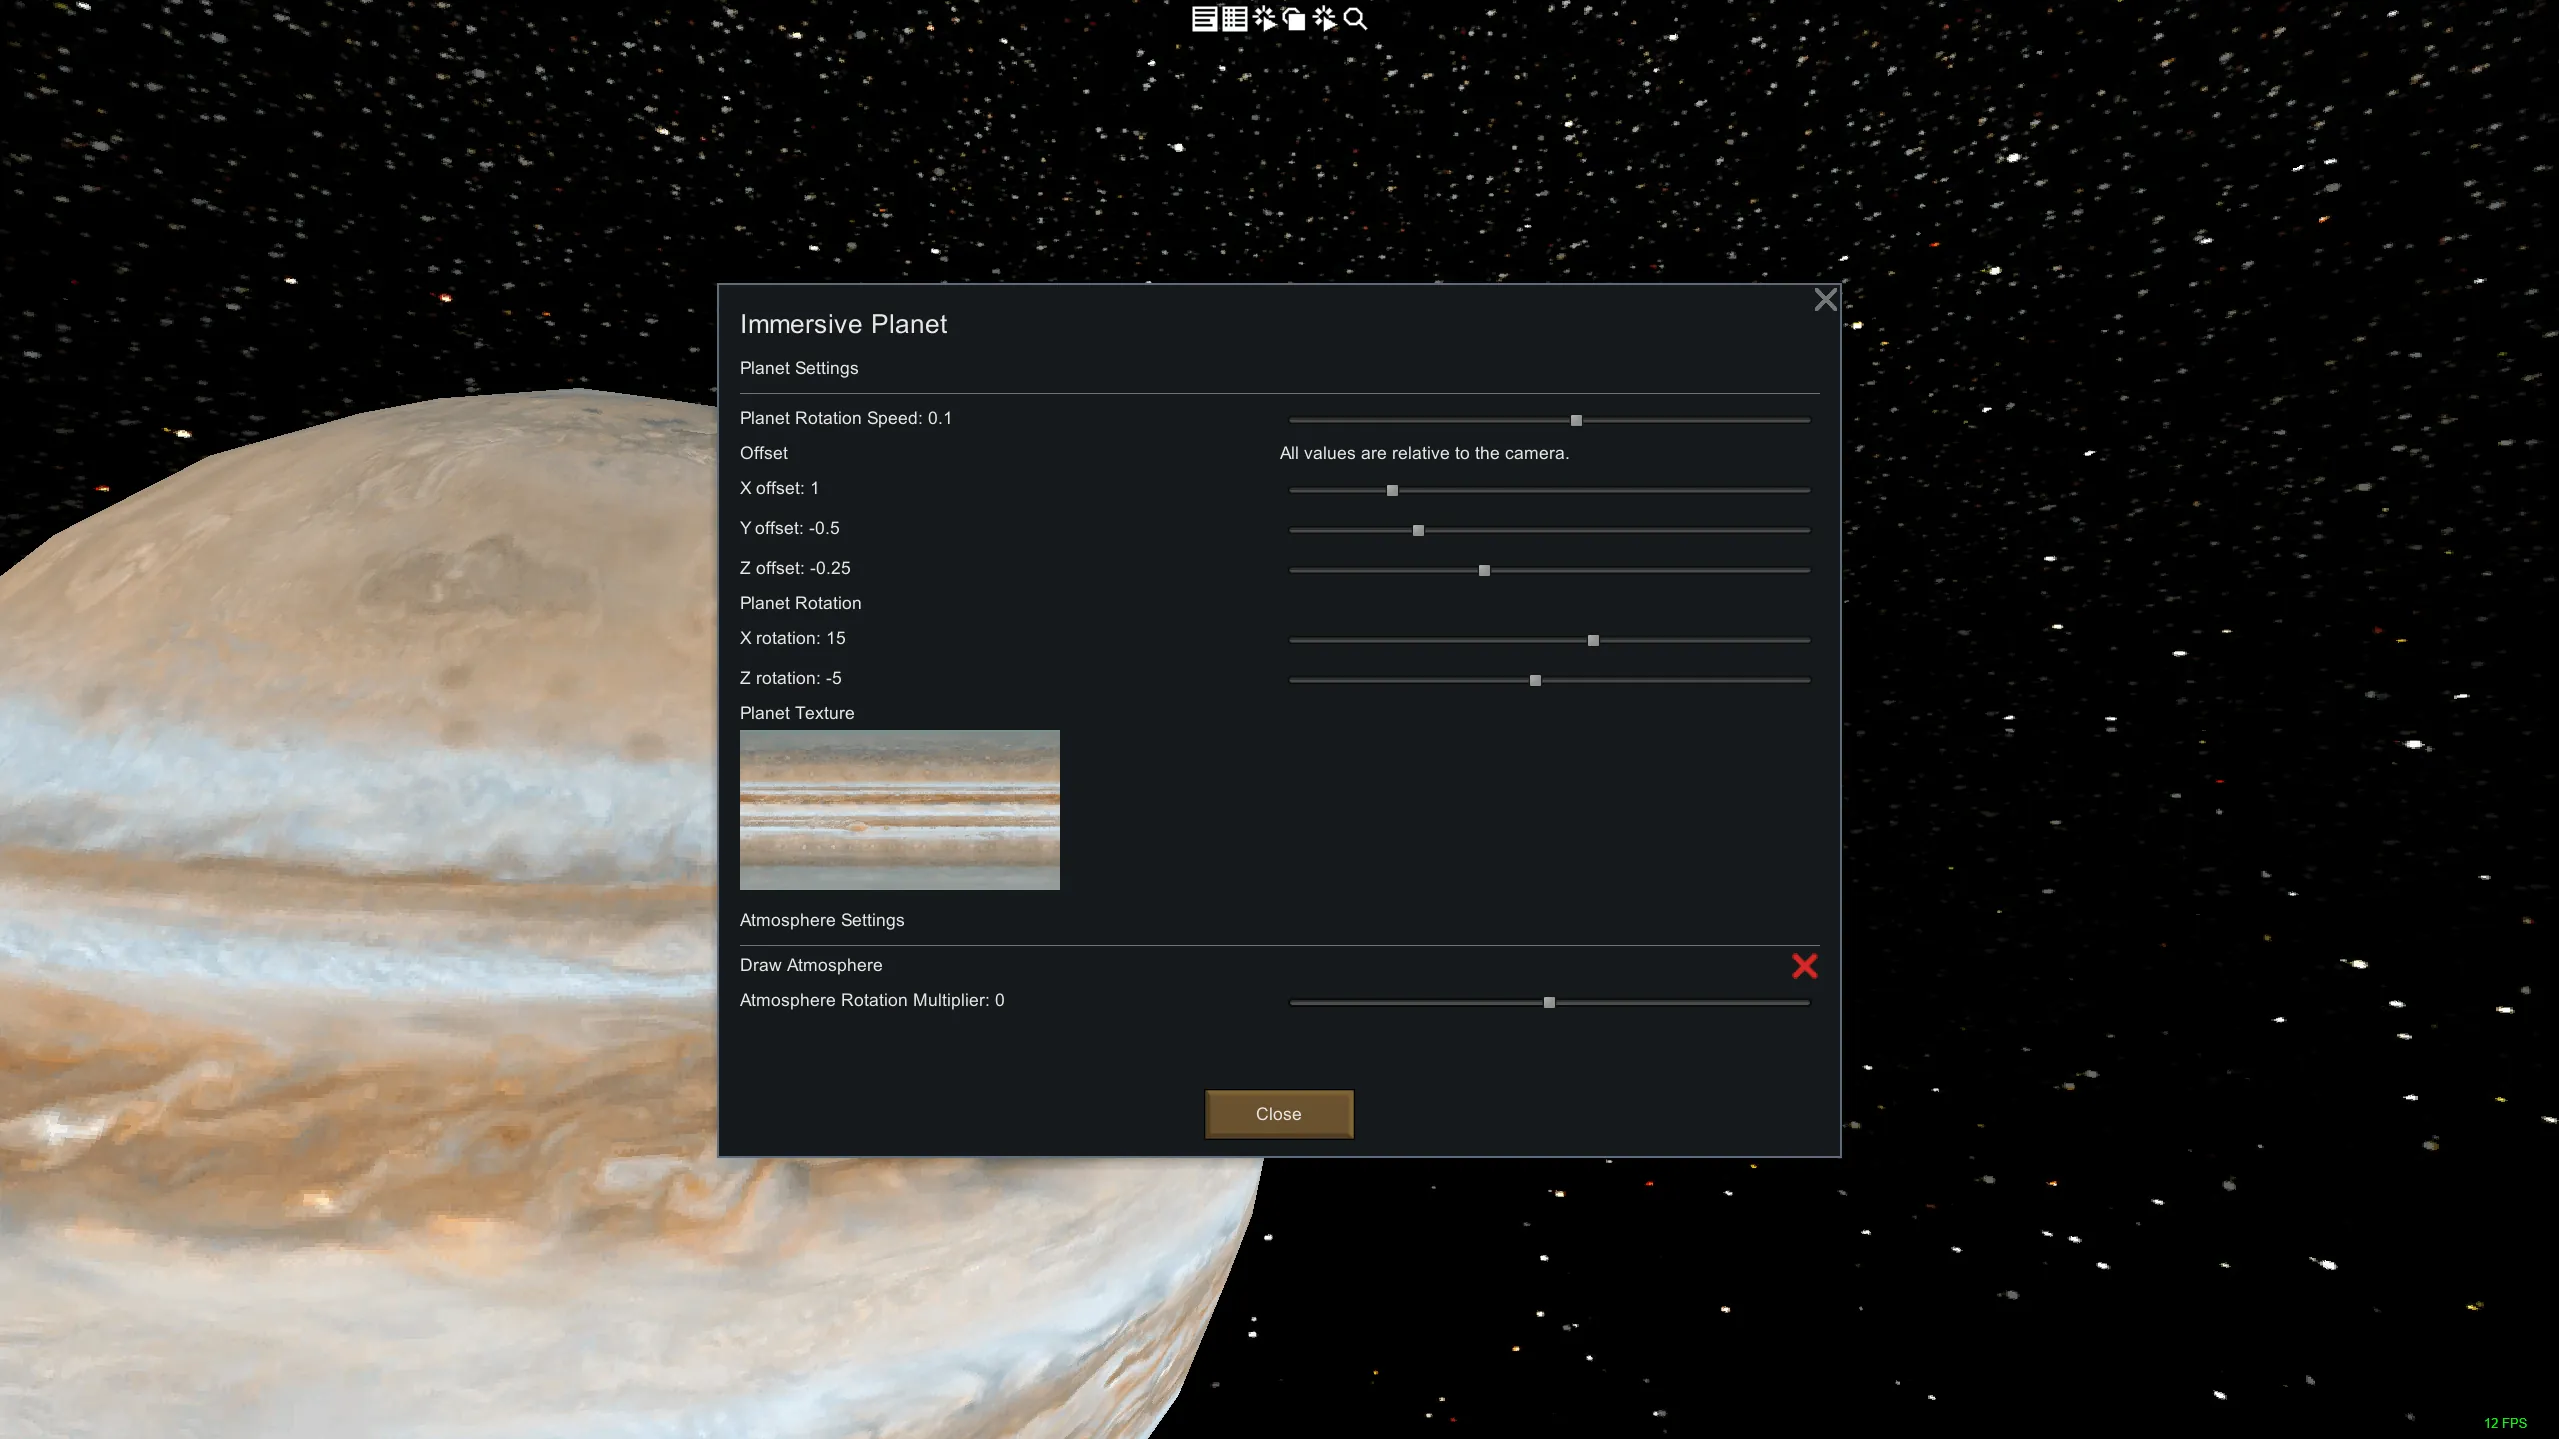Click sparkle-arrow icon next to the magnifier
Screen dimensions: 2559x1439
click(x=1324, y=19)
